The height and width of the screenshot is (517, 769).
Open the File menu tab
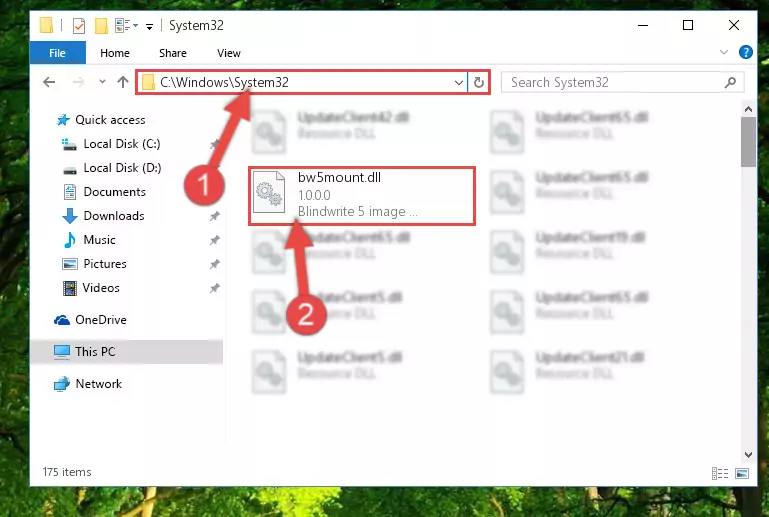[57, 53]
